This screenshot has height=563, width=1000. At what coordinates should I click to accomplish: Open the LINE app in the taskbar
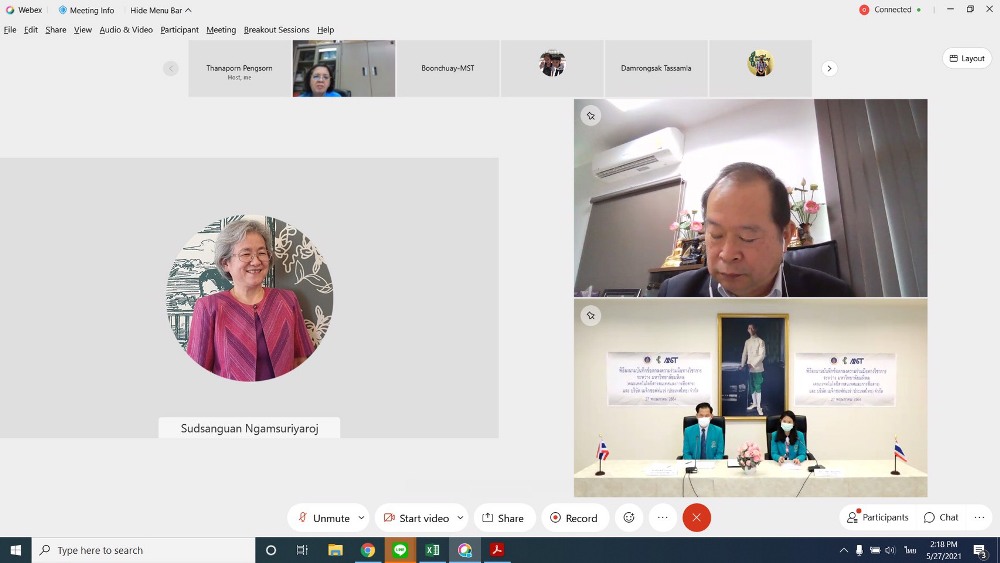400,550
